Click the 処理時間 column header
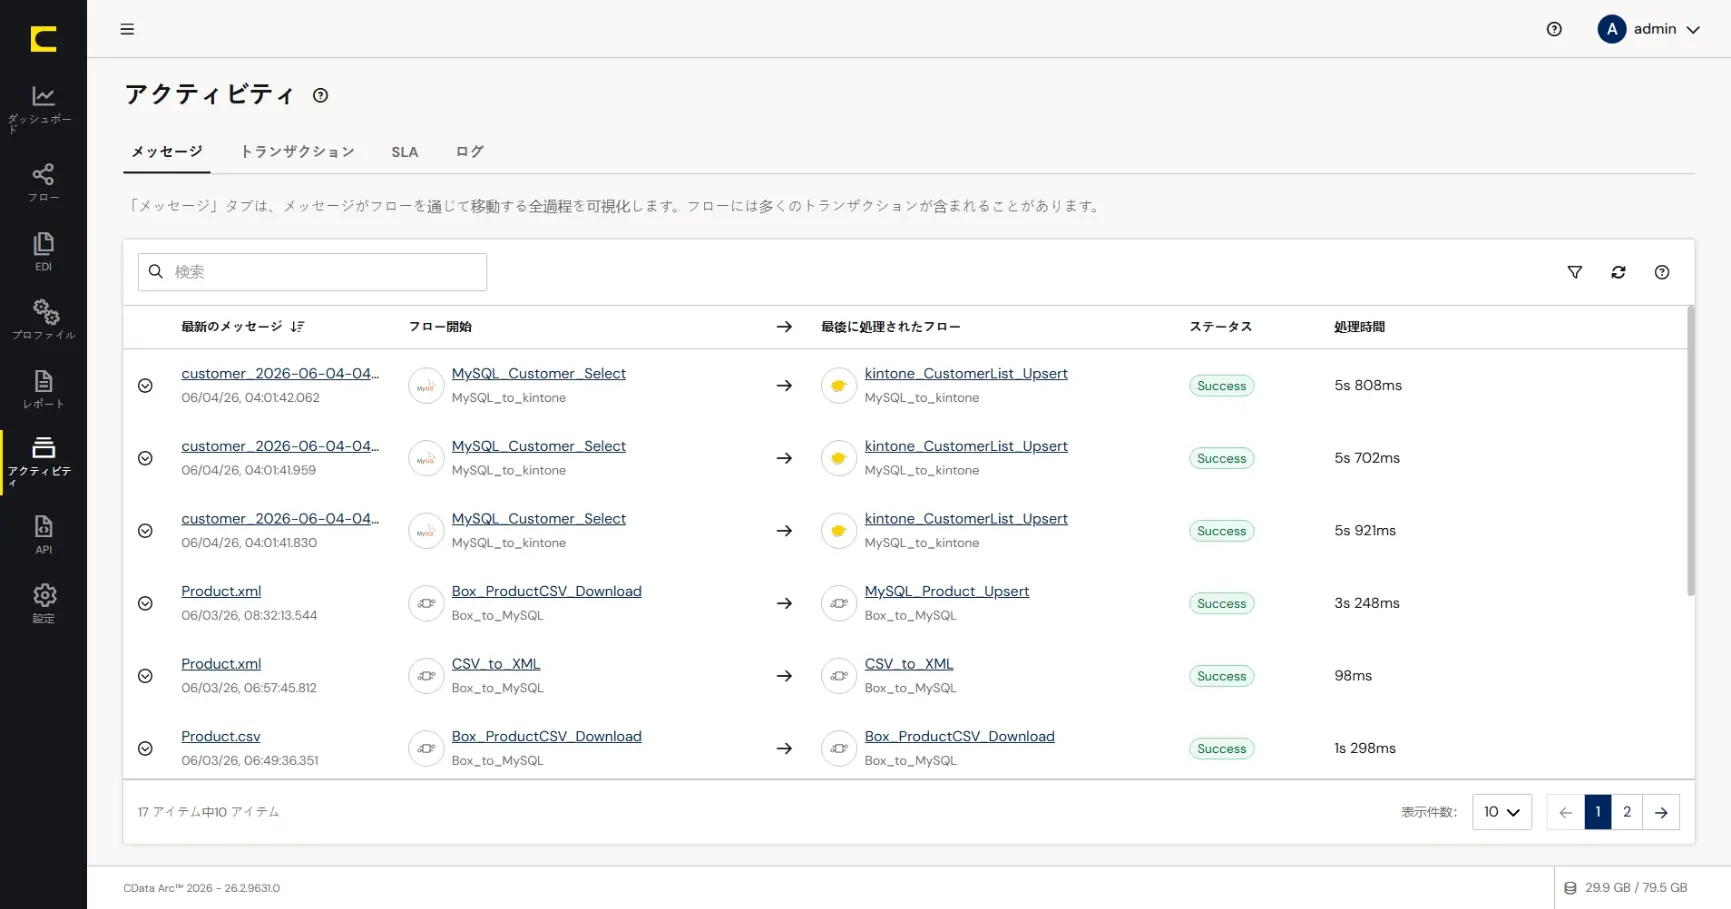Image resolution: width=1731 pixels, height=909 pixels. click(1359, 327)
